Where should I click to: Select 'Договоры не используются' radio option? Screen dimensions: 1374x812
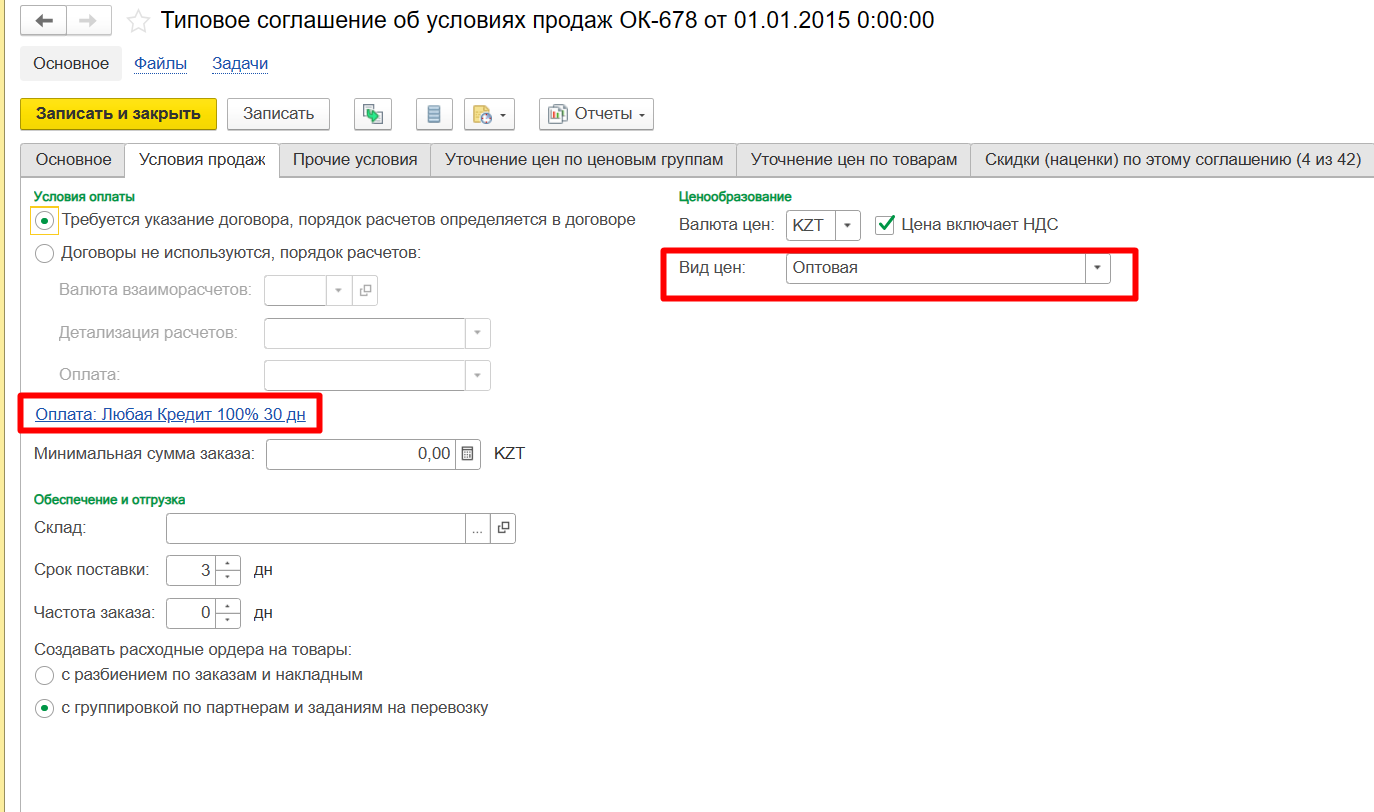click(44, 254)
